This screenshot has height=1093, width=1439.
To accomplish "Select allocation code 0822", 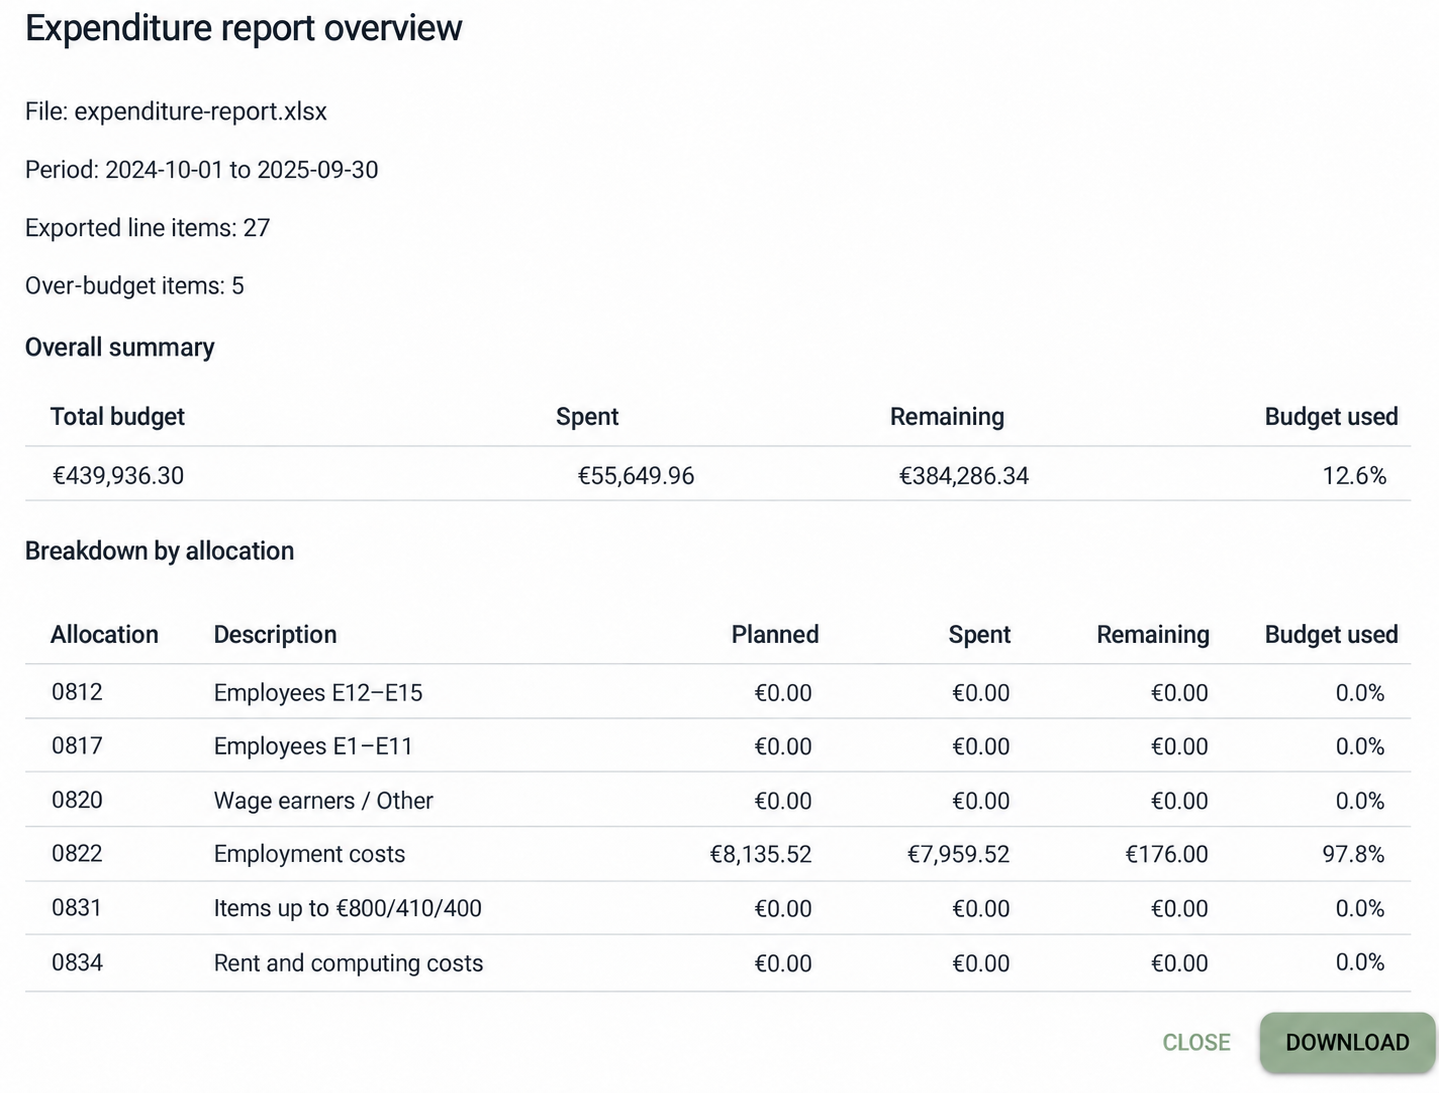I will pyautogui.click(x=77, y=854).
